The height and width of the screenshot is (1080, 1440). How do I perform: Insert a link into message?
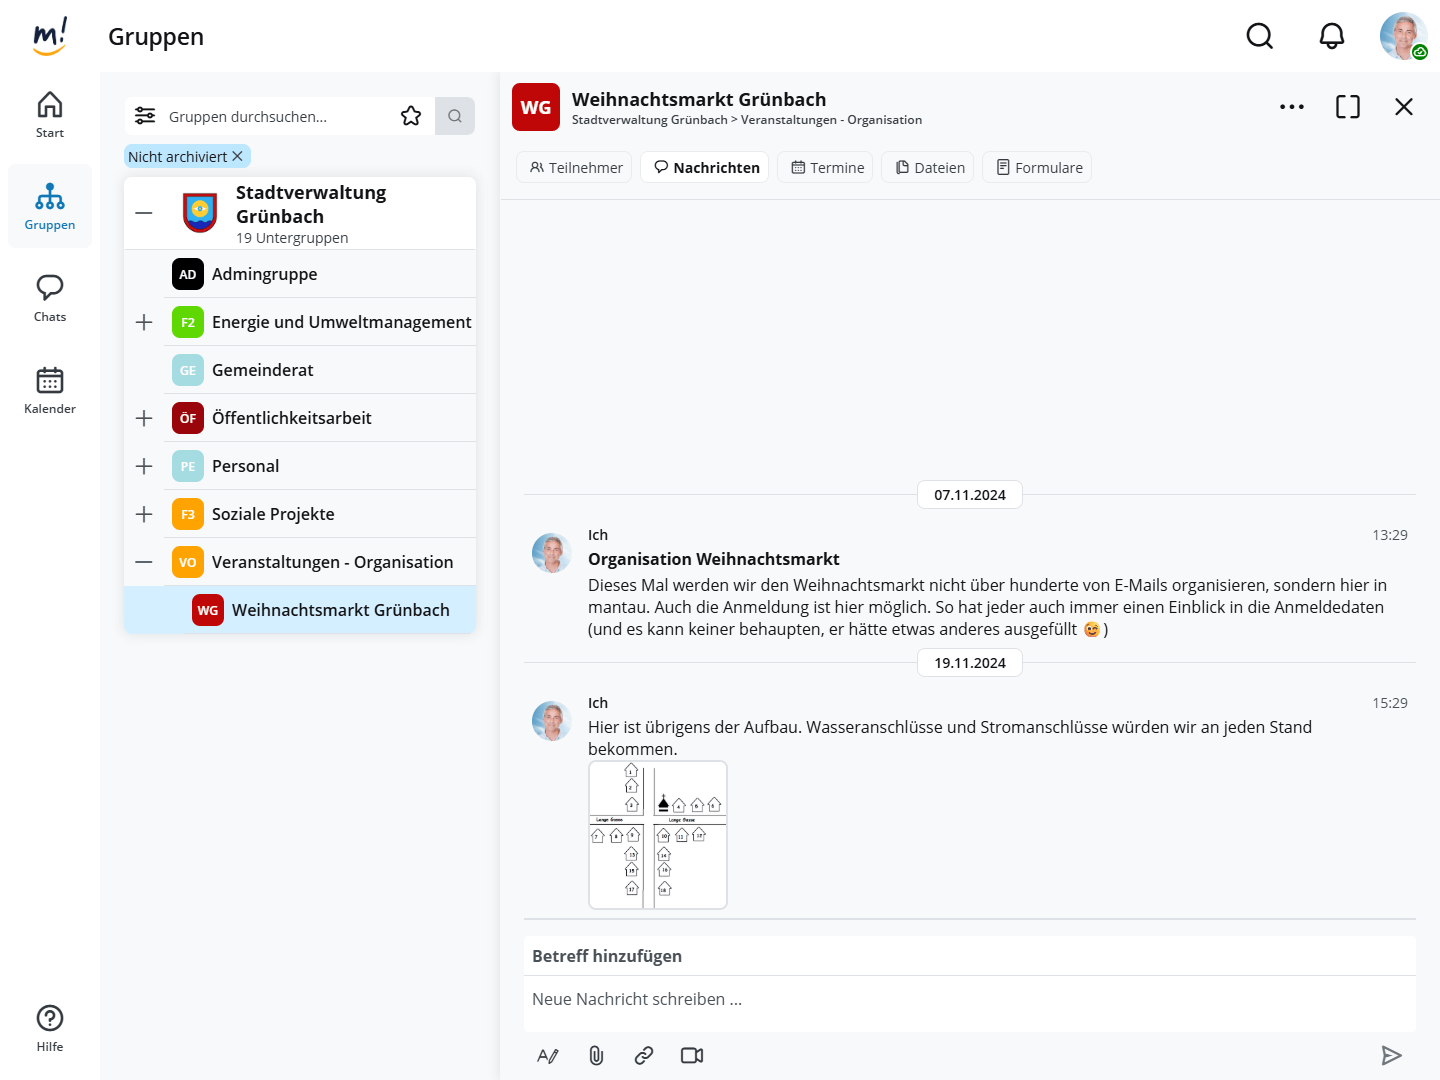click(644, 1055)
